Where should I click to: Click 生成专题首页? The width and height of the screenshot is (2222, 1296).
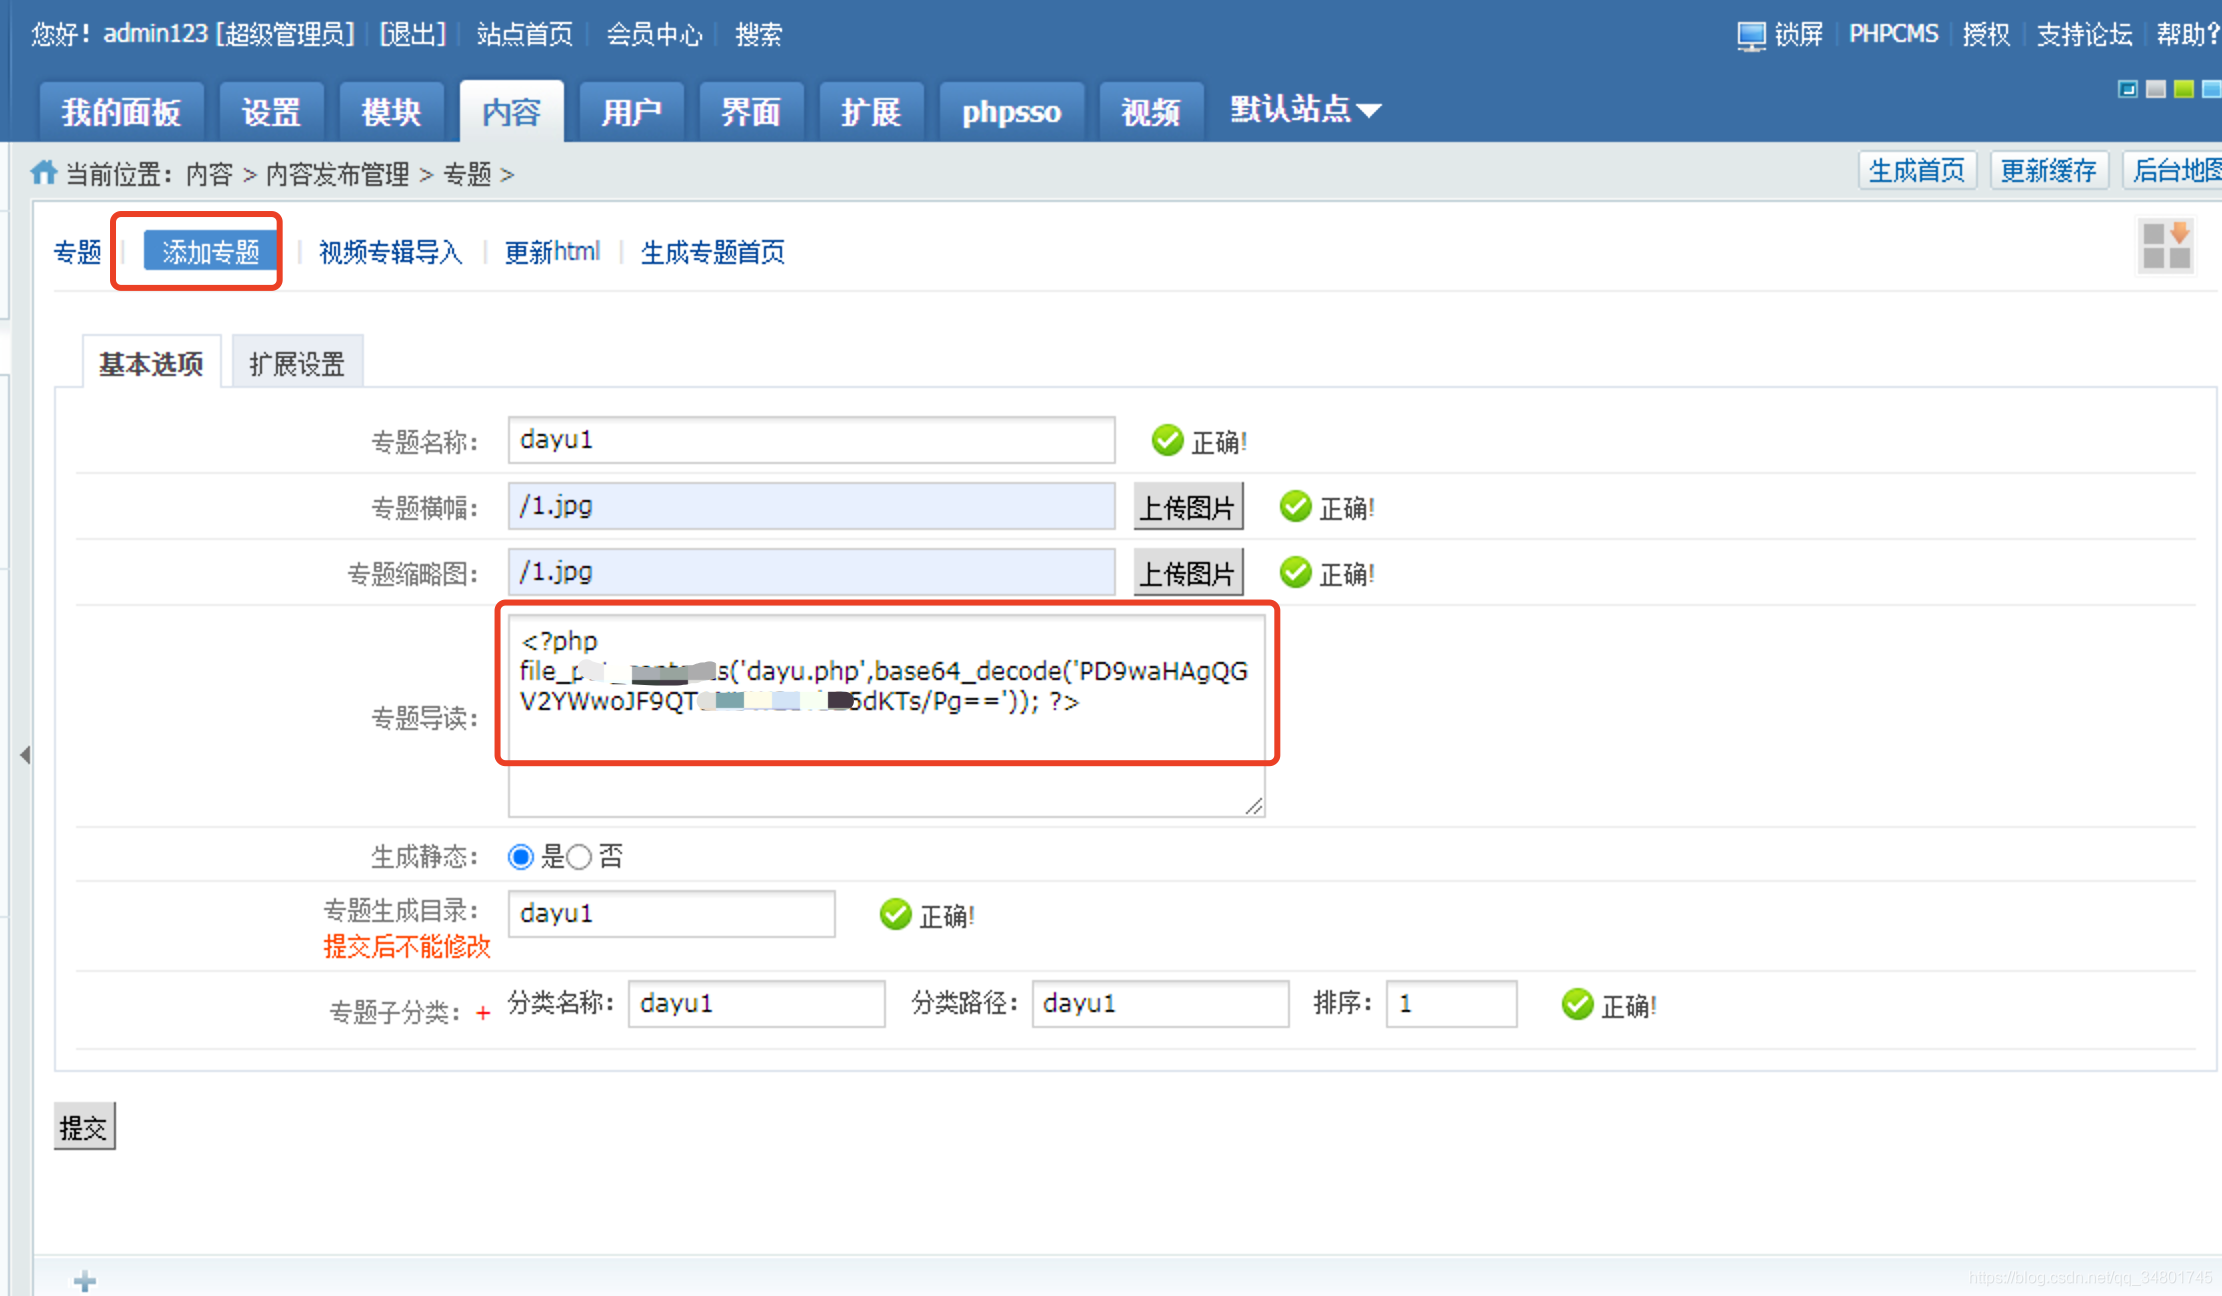712,252
